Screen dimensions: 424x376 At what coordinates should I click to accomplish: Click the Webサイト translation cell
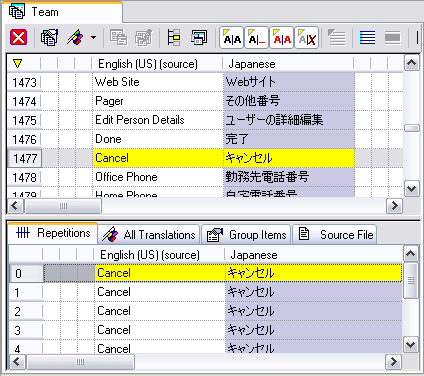coord(289,82)
